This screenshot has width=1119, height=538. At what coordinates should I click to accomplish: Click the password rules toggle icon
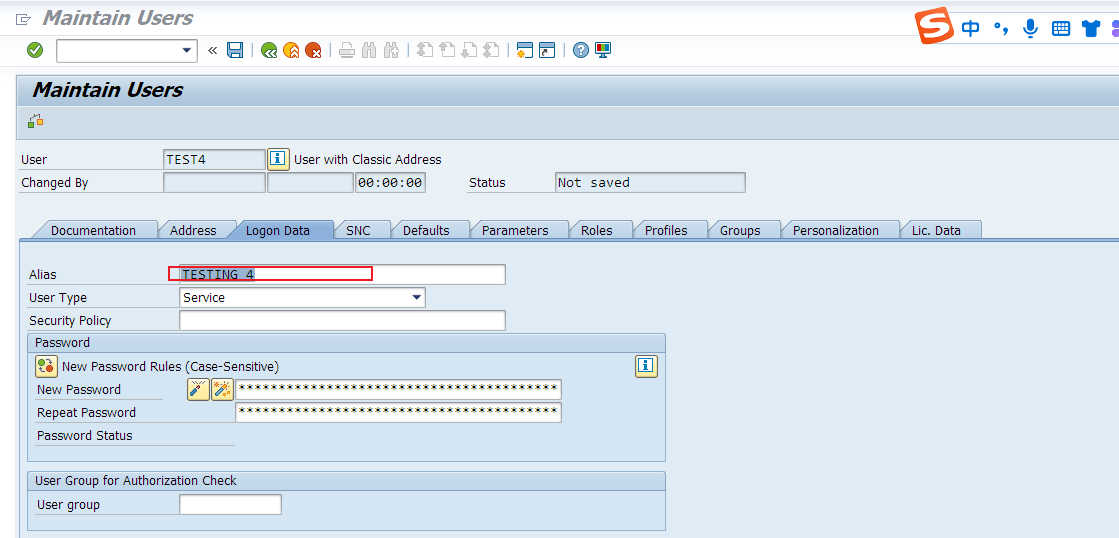(x=46, y=366)
